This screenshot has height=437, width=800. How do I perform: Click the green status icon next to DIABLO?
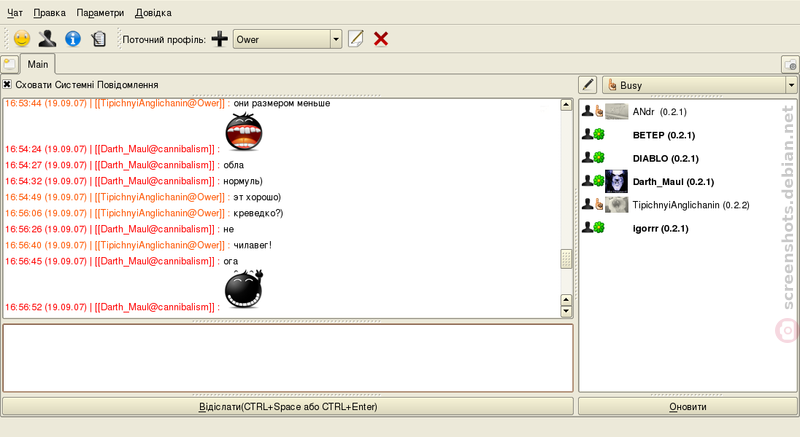coord(599,158)
